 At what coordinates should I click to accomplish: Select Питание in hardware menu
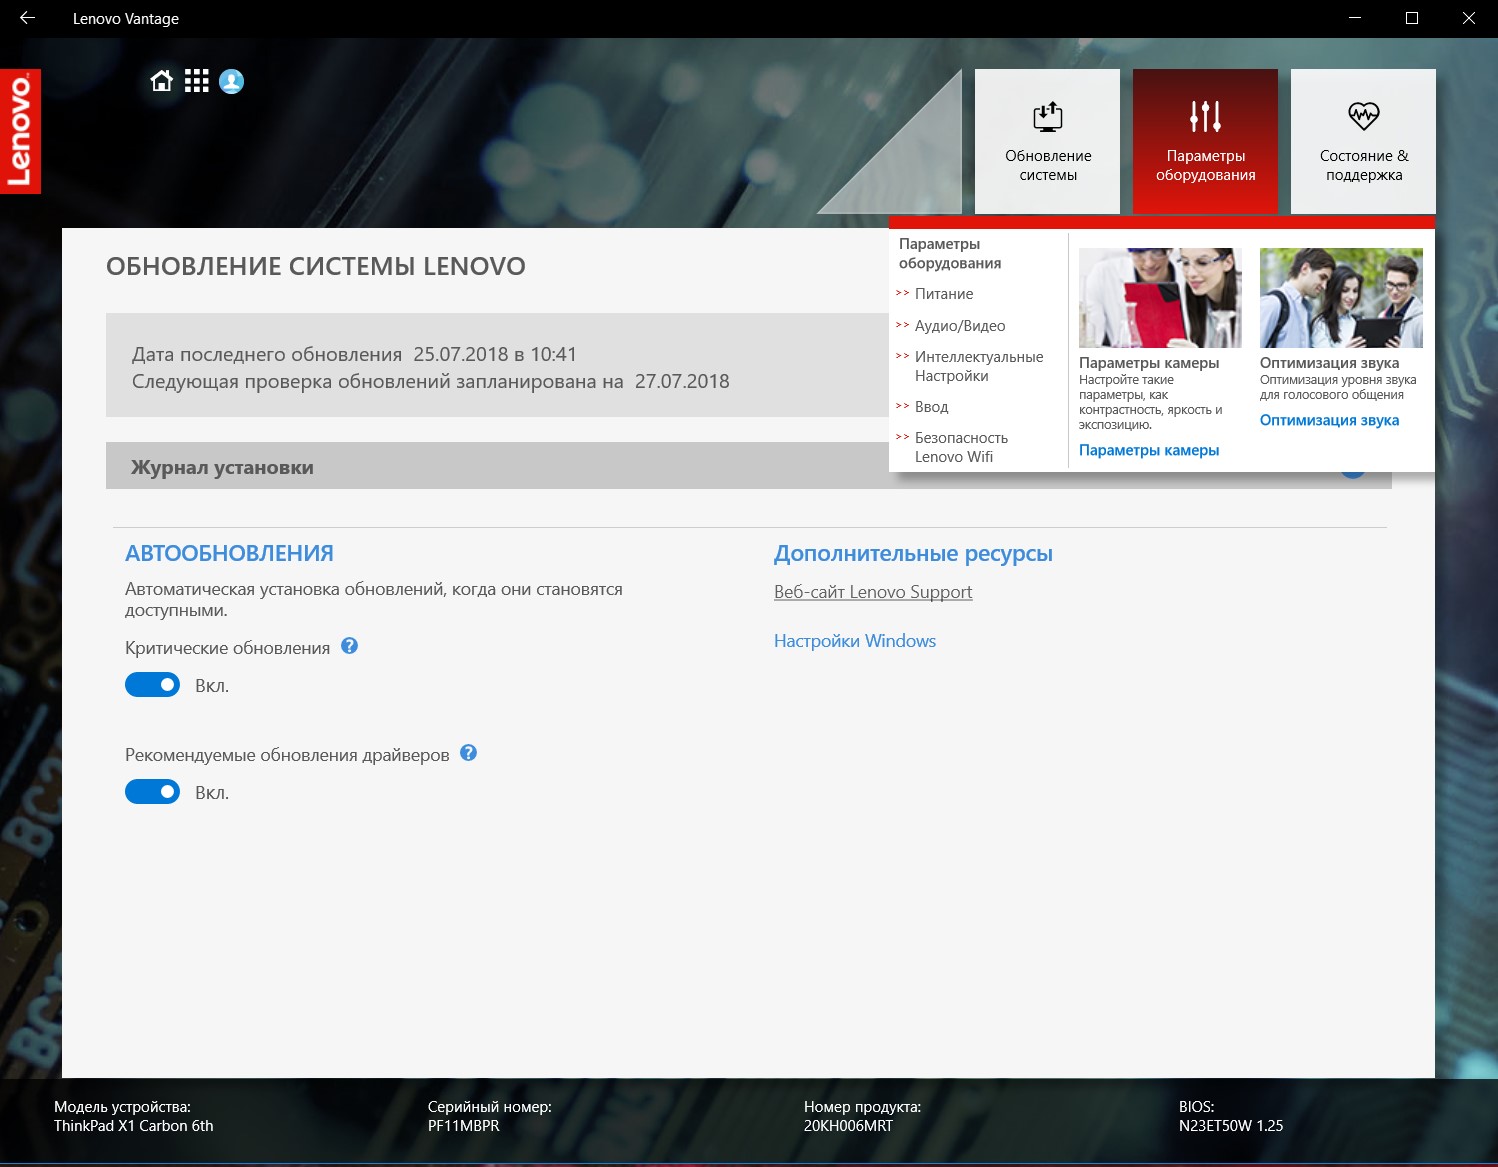click(x=943, y=294)
